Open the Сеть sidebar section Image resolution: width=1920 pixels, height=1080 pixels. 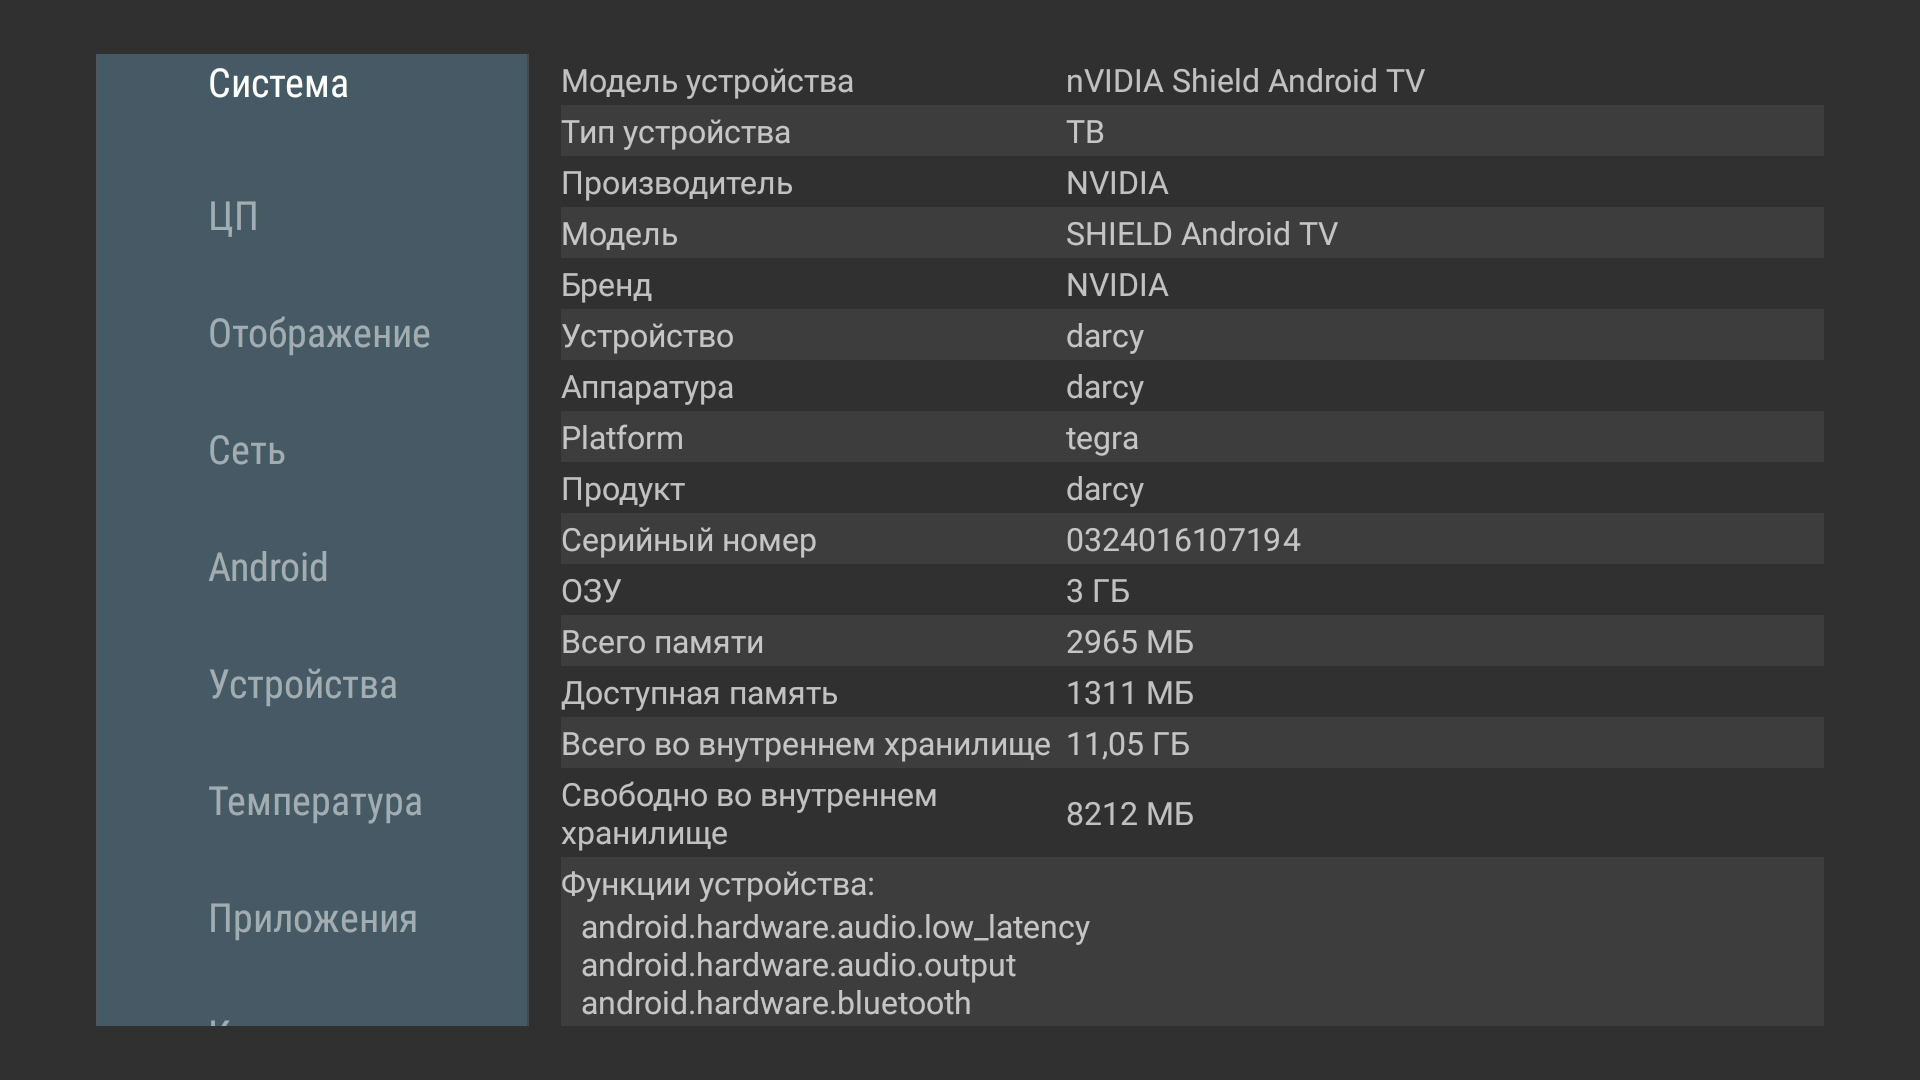click(247, 451)
